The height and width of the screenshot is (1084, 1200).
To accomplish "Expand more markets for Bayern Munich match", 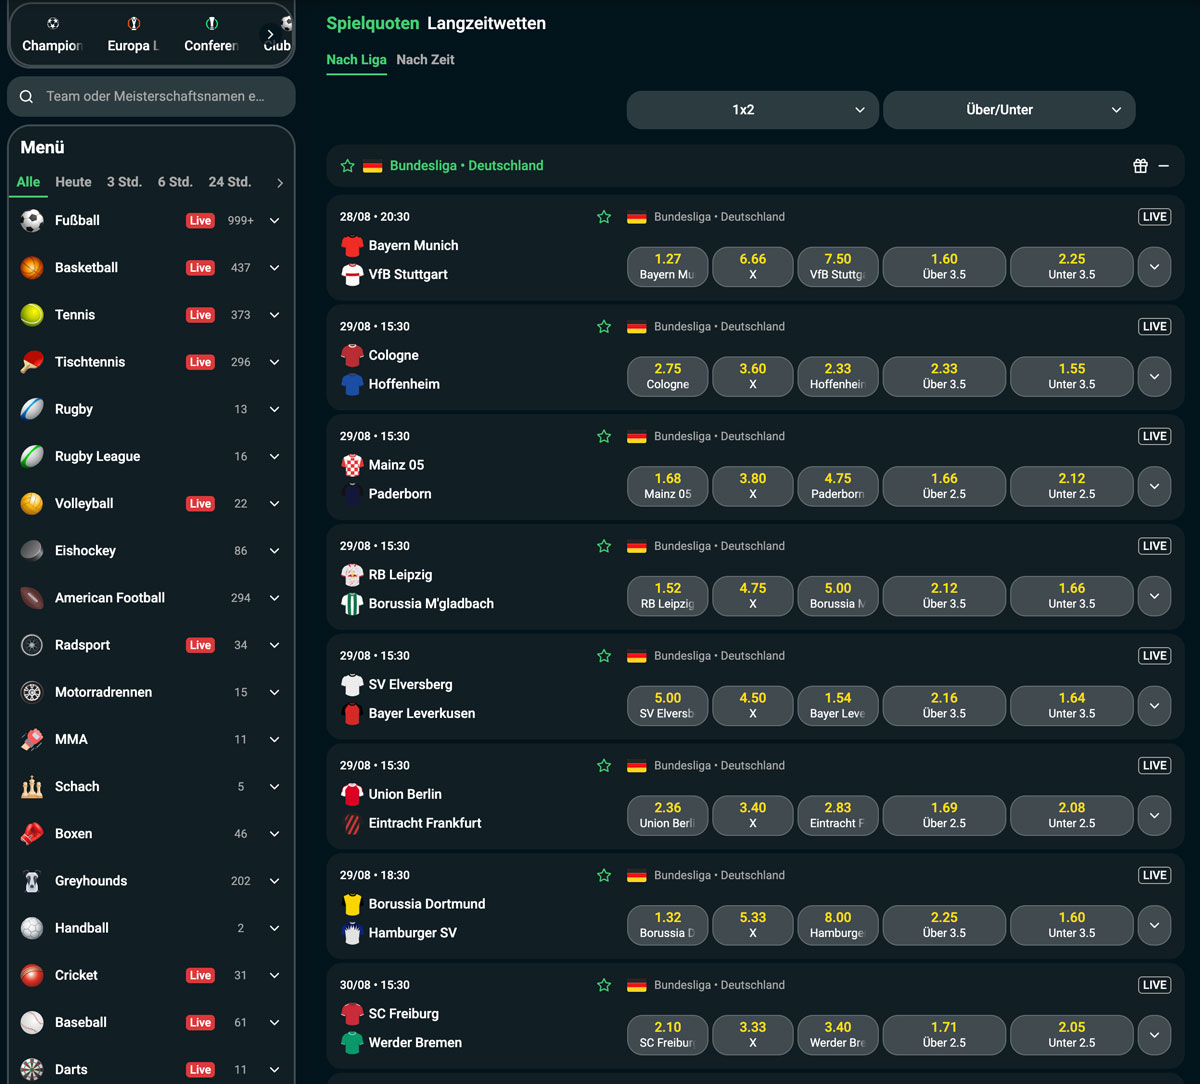I will (x=1154, y=267).
